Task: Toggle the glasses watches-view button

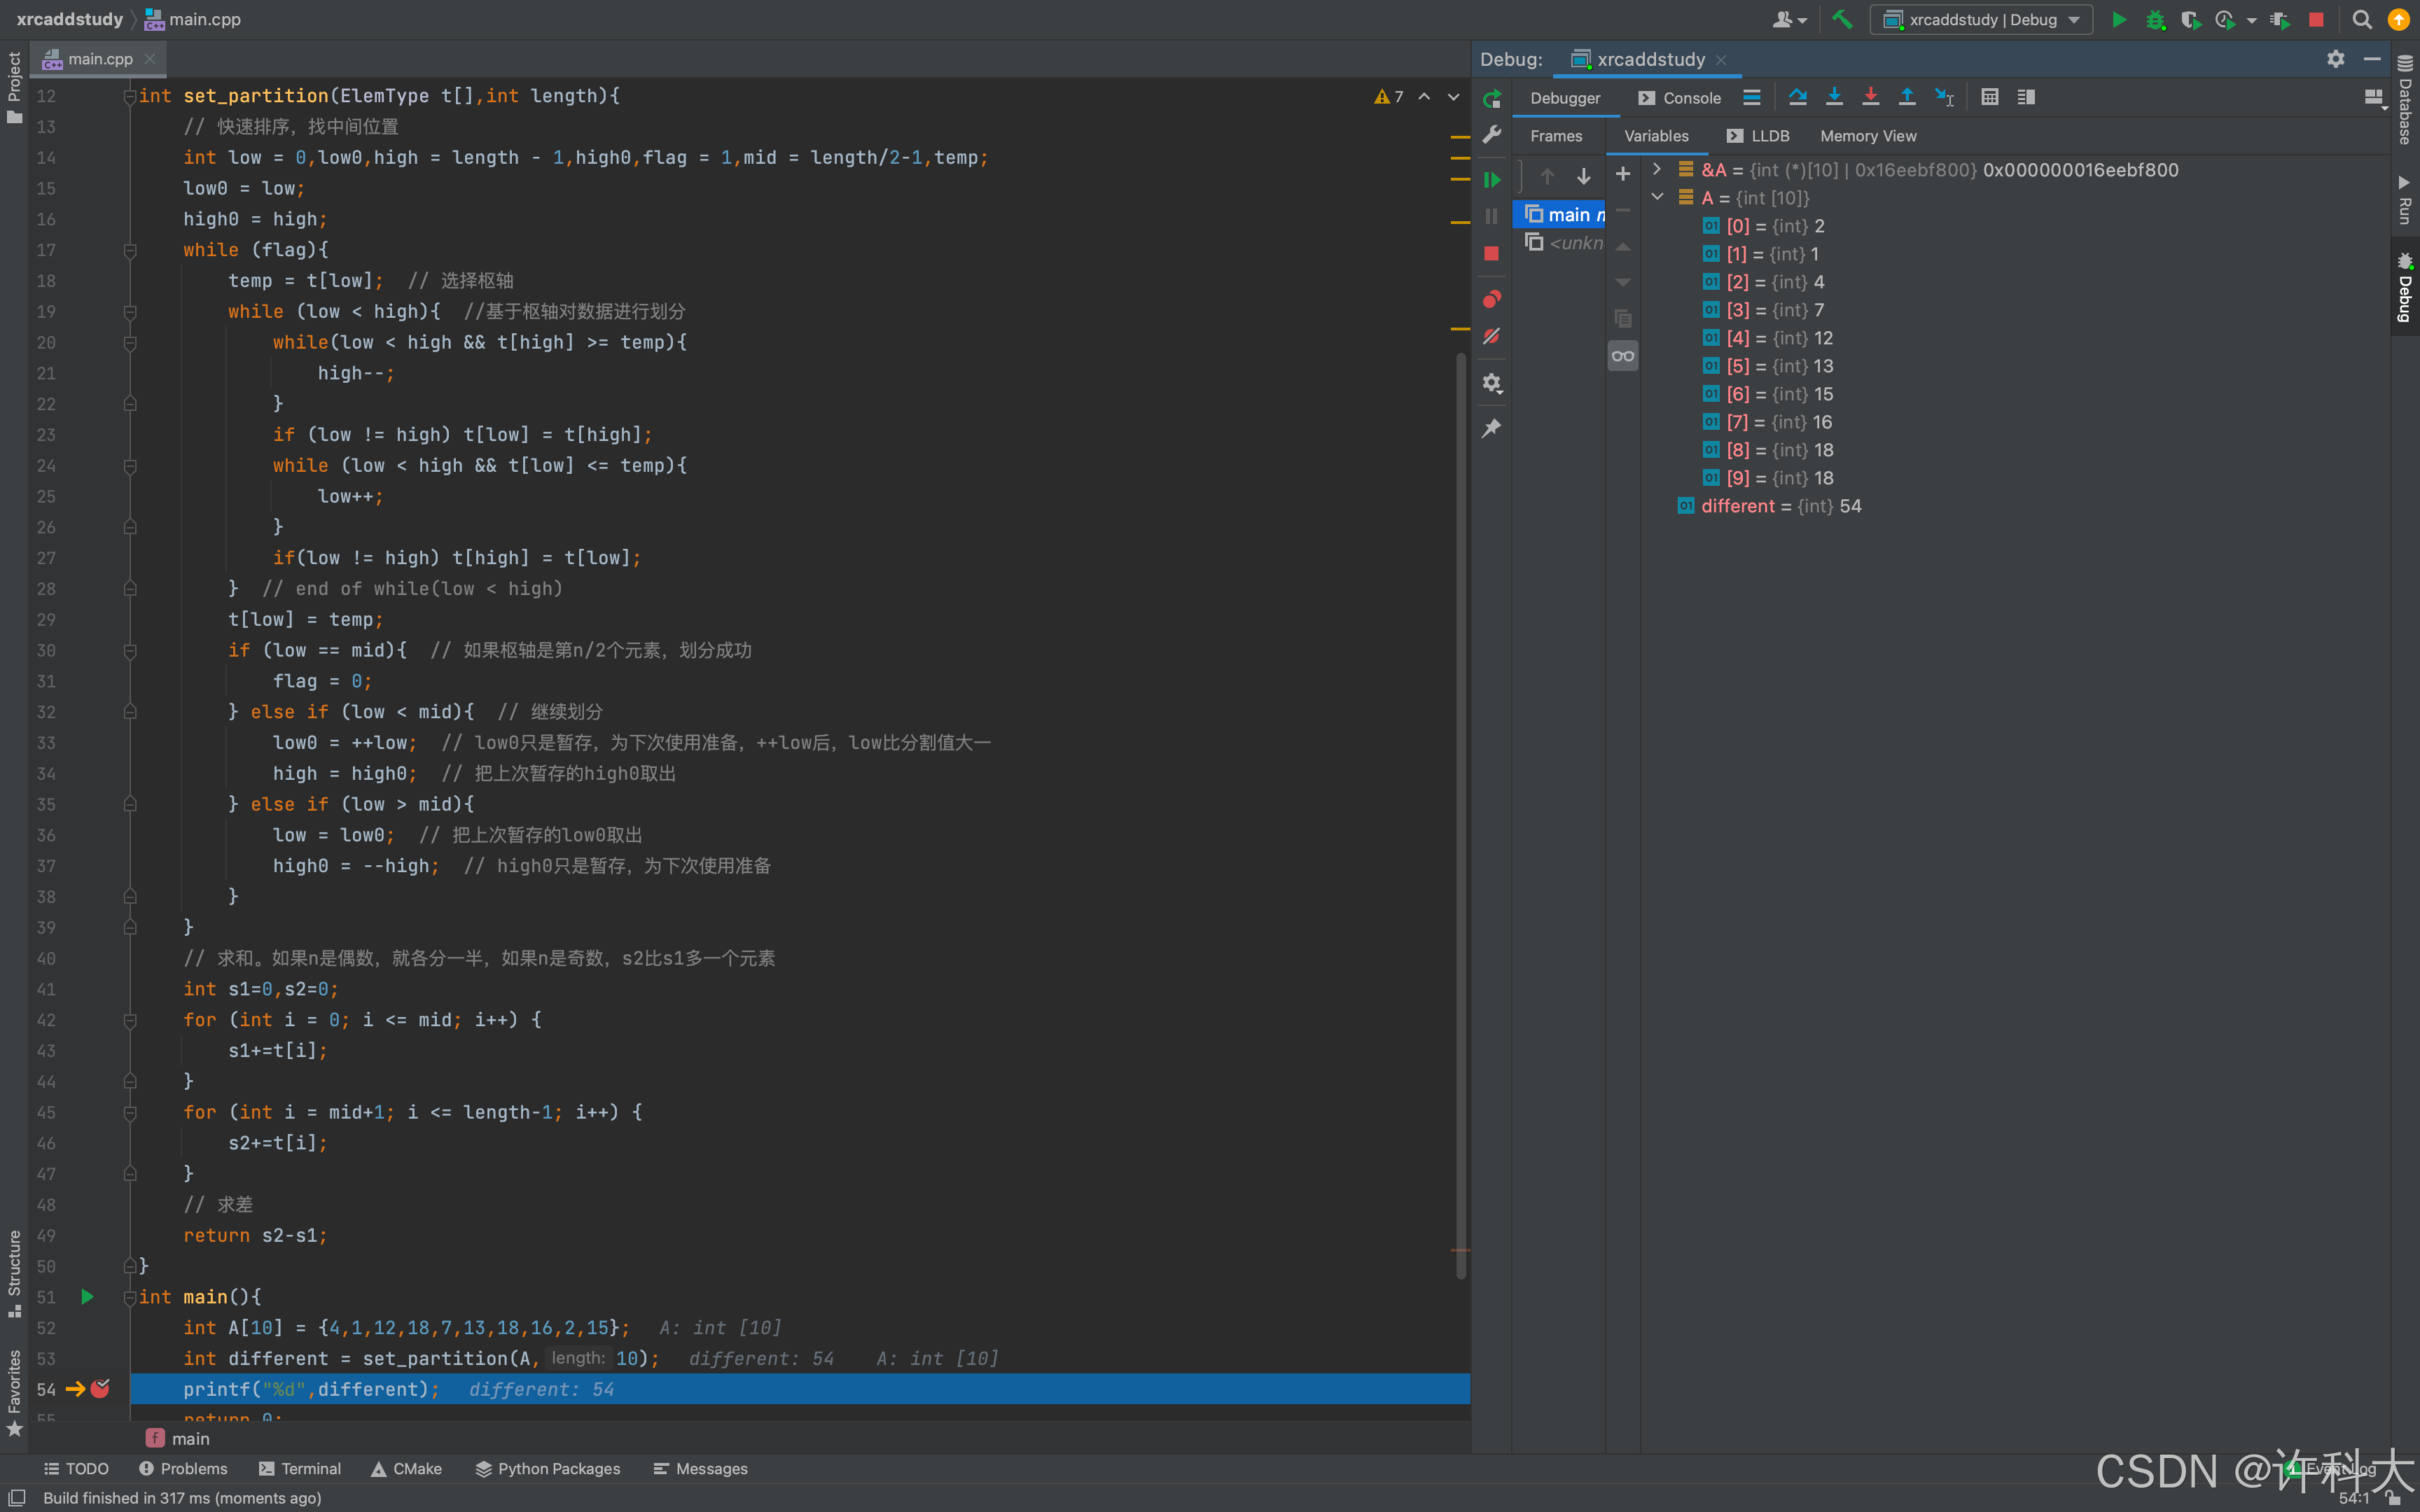Action: 1622,356
